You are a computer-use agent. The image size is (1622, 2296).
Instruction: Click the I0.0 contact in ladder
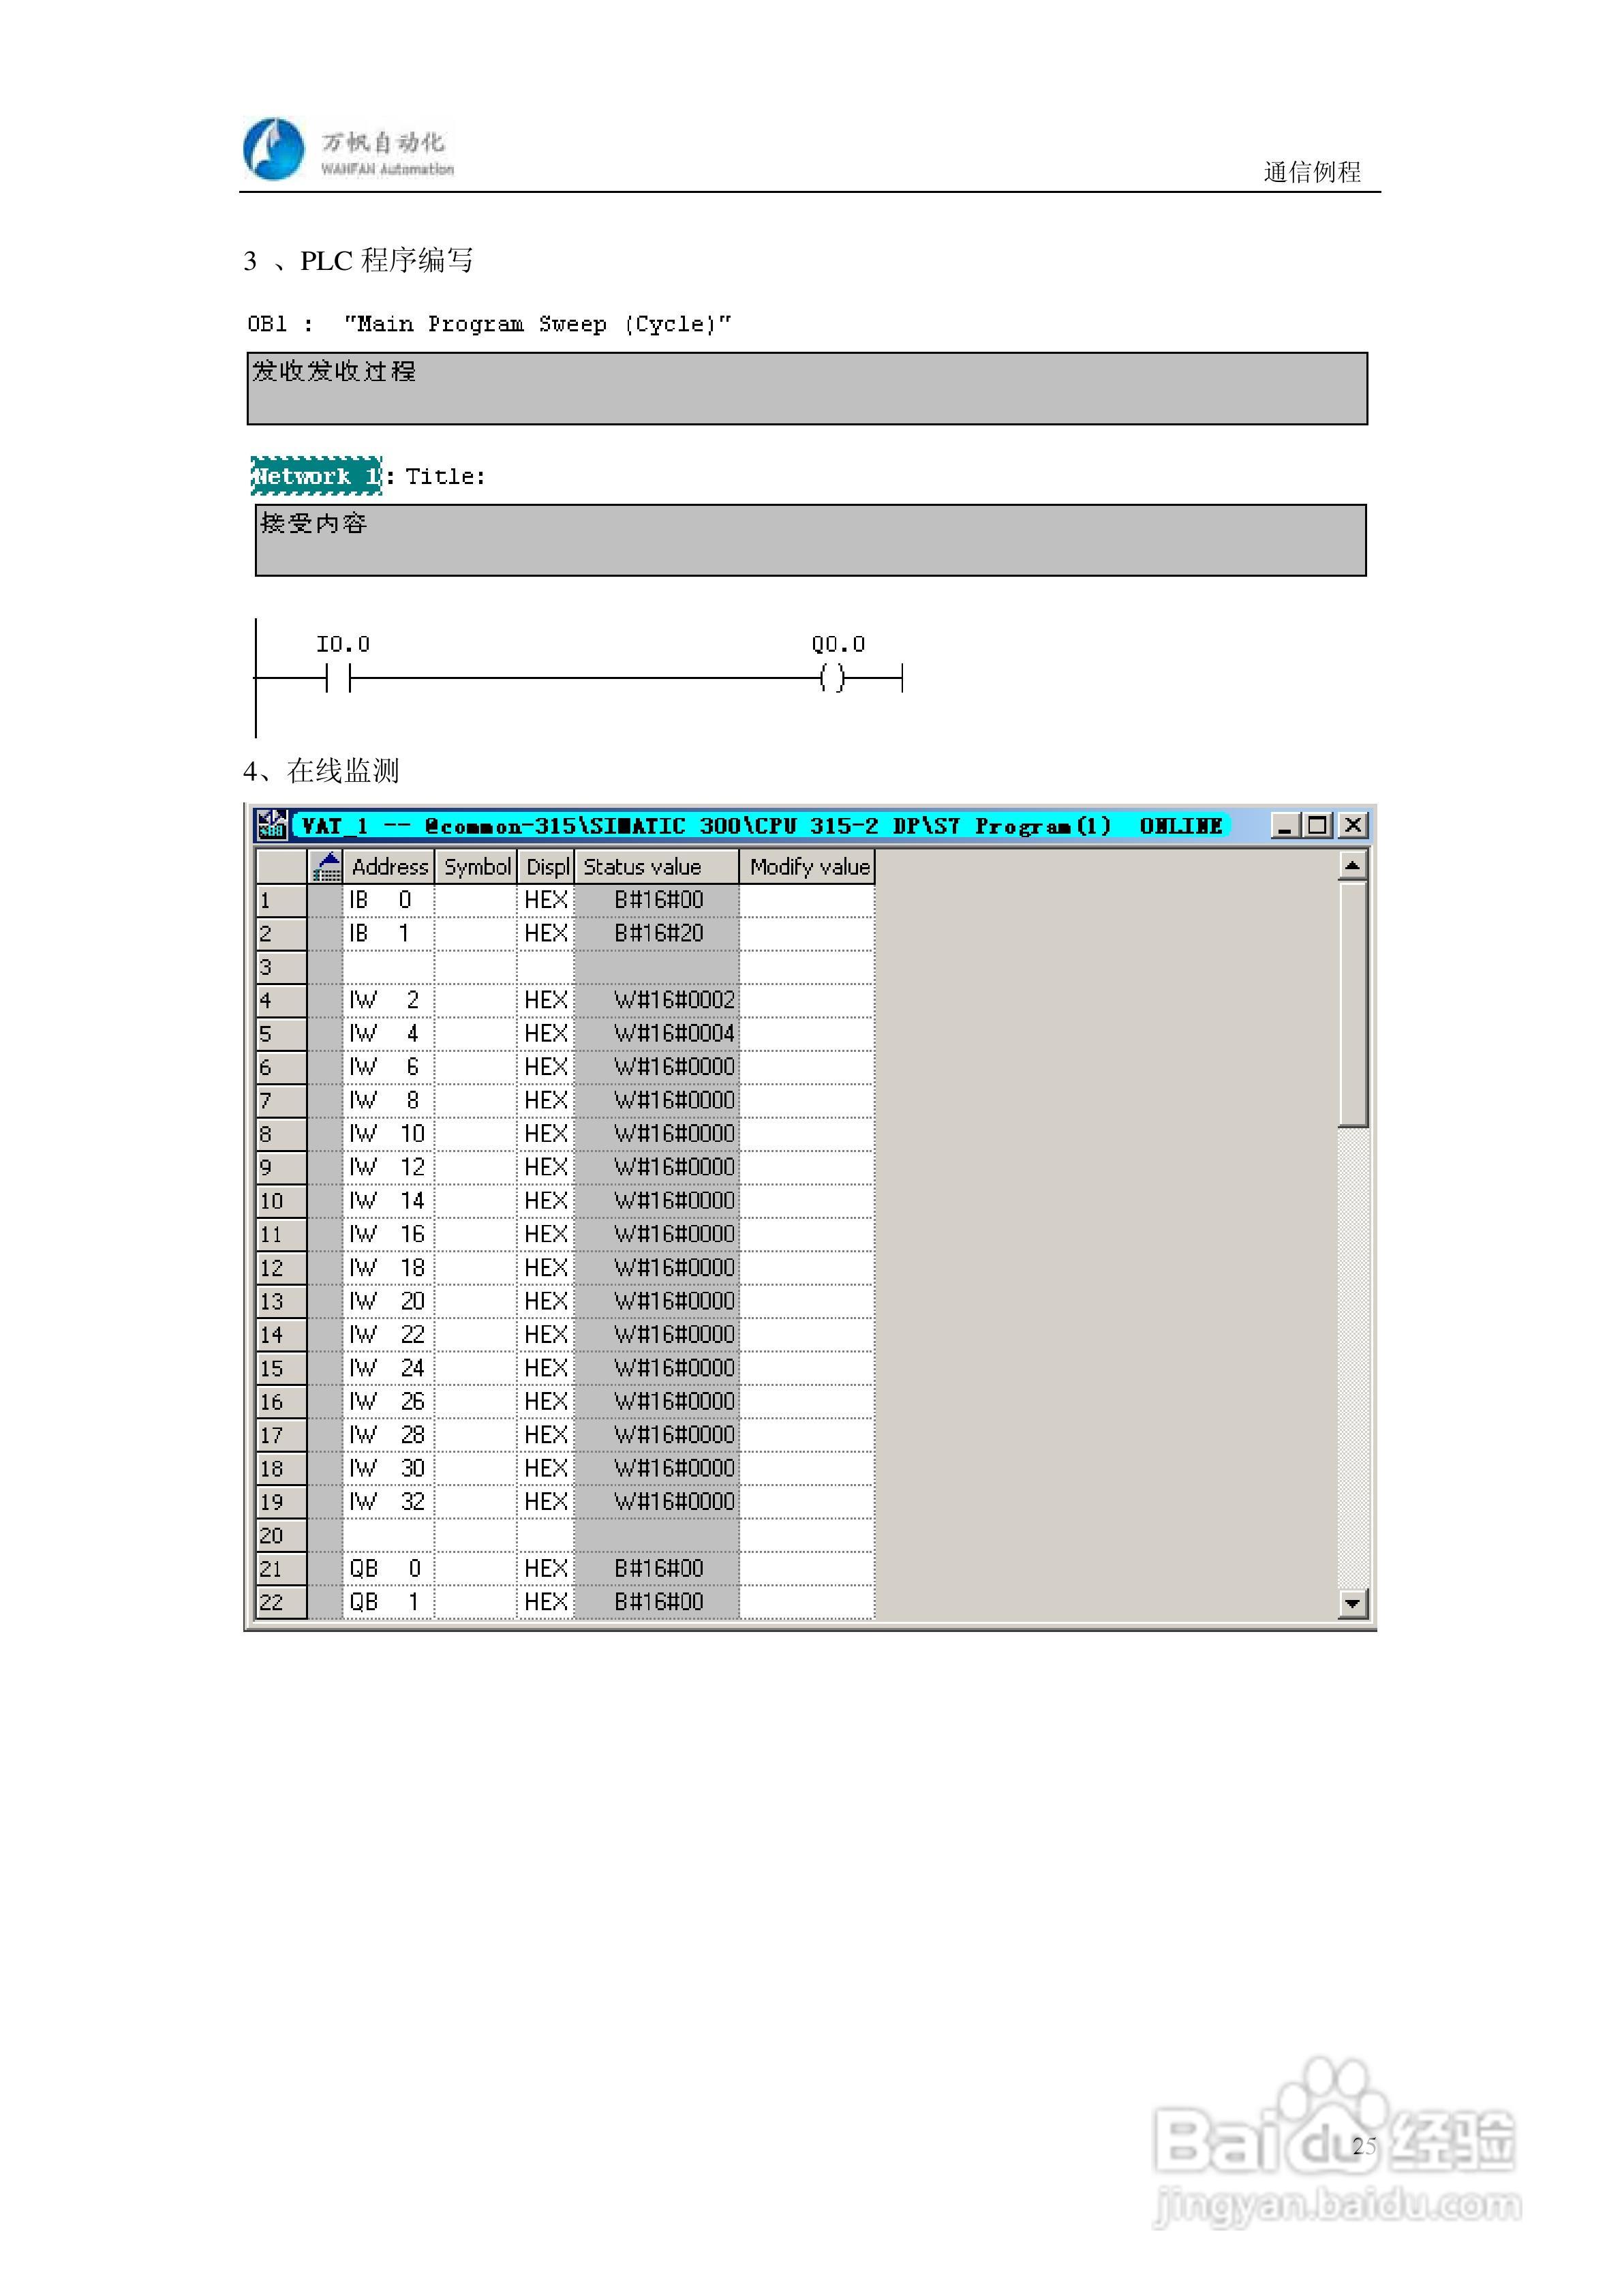tap(338, 678)
